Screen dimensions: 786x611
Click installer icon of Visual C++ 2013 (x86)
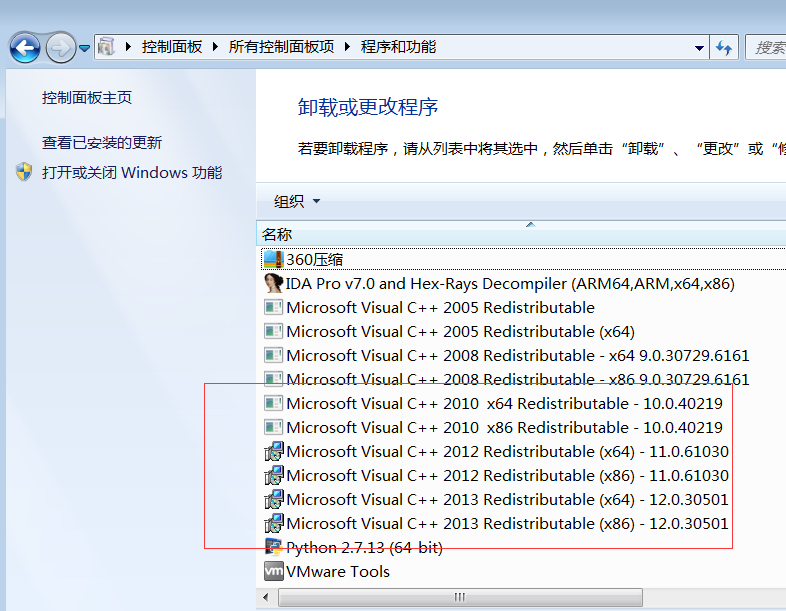(274, 523)
